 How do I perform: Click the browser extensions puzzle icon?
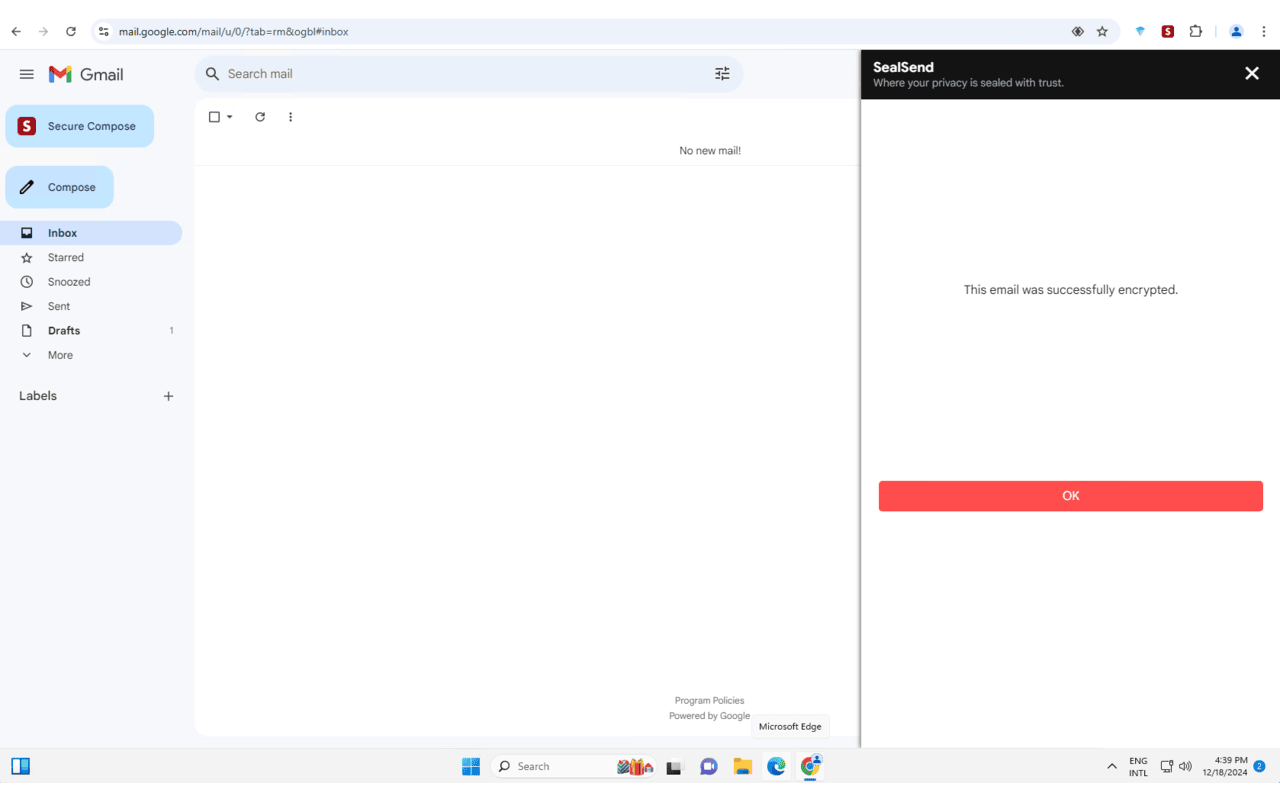pos(1195,31)
